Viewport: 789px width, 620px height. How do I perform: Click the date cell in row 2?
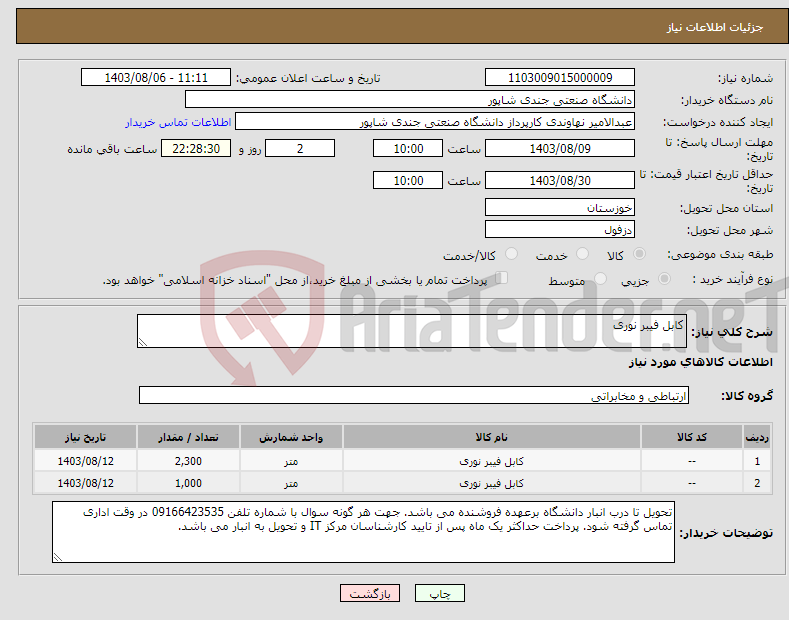(x=86, y=483)
